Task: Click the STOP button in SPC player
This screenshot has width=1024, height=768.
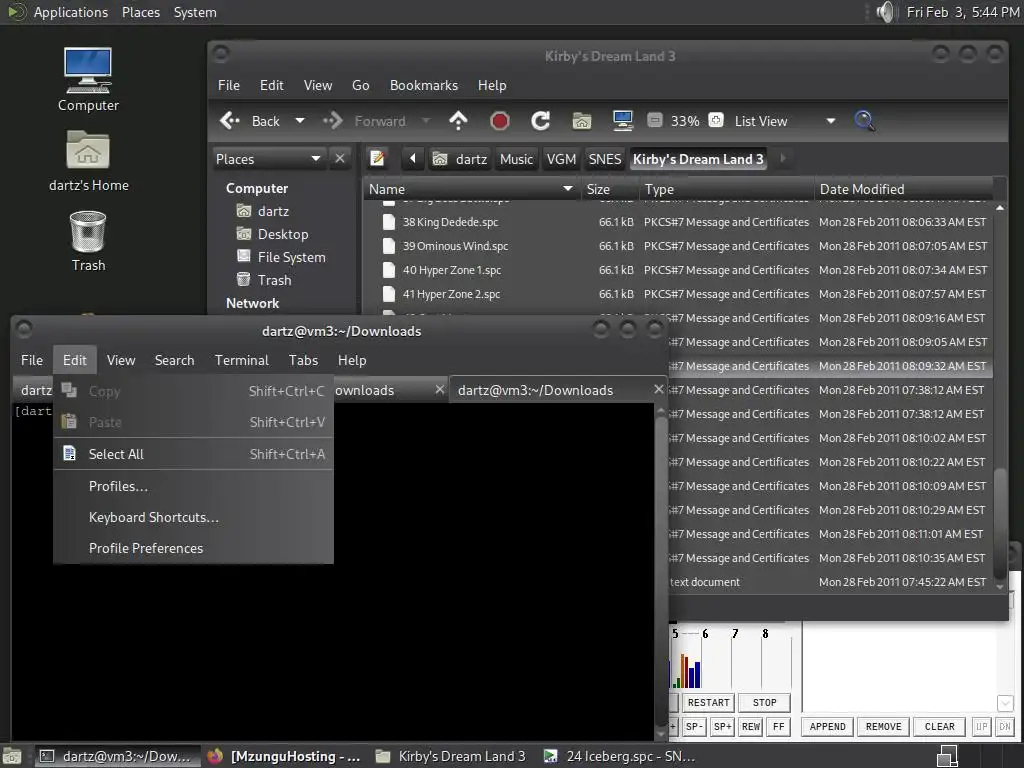Action: click(764, 703)
